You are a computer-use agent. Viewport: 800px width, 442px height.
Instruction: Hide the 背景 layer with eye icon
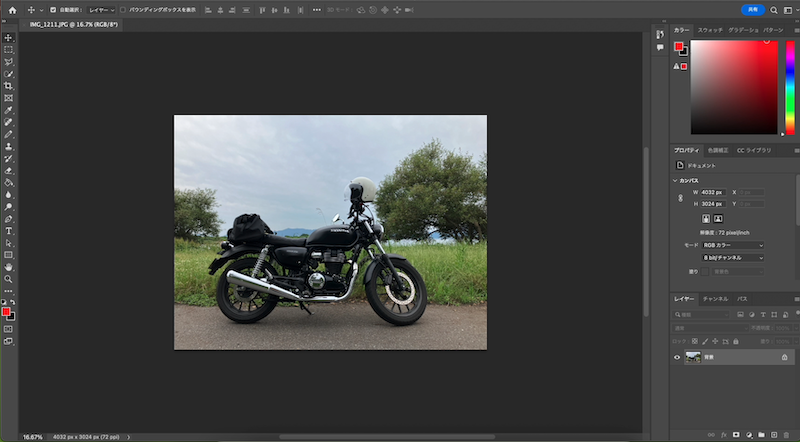[x=677, y=357]
